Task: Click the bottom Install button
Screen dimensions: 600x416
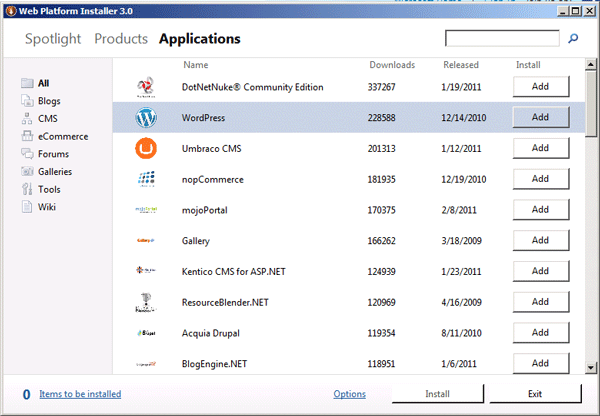Action: pos(437,394)
